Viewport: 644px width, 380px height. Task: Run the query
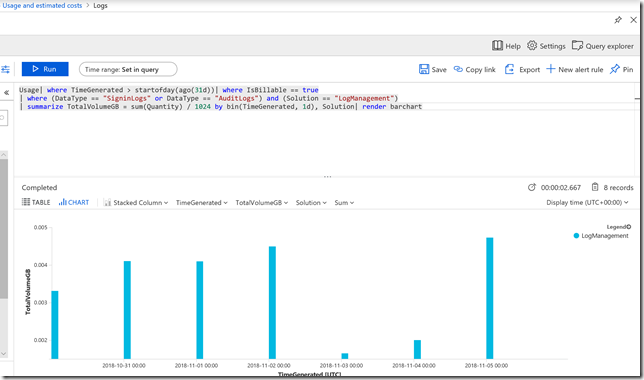tap(45, 69)
